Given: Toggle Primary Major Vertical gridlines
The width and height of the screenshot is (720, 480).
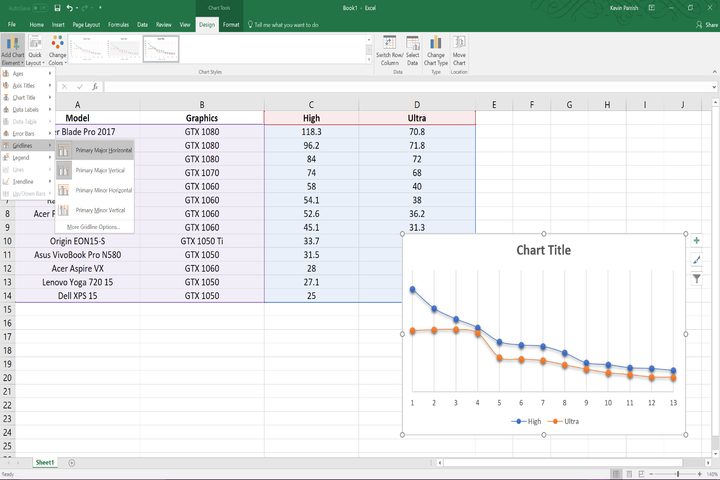Looking at the screenshot, I should pos(95,170).
